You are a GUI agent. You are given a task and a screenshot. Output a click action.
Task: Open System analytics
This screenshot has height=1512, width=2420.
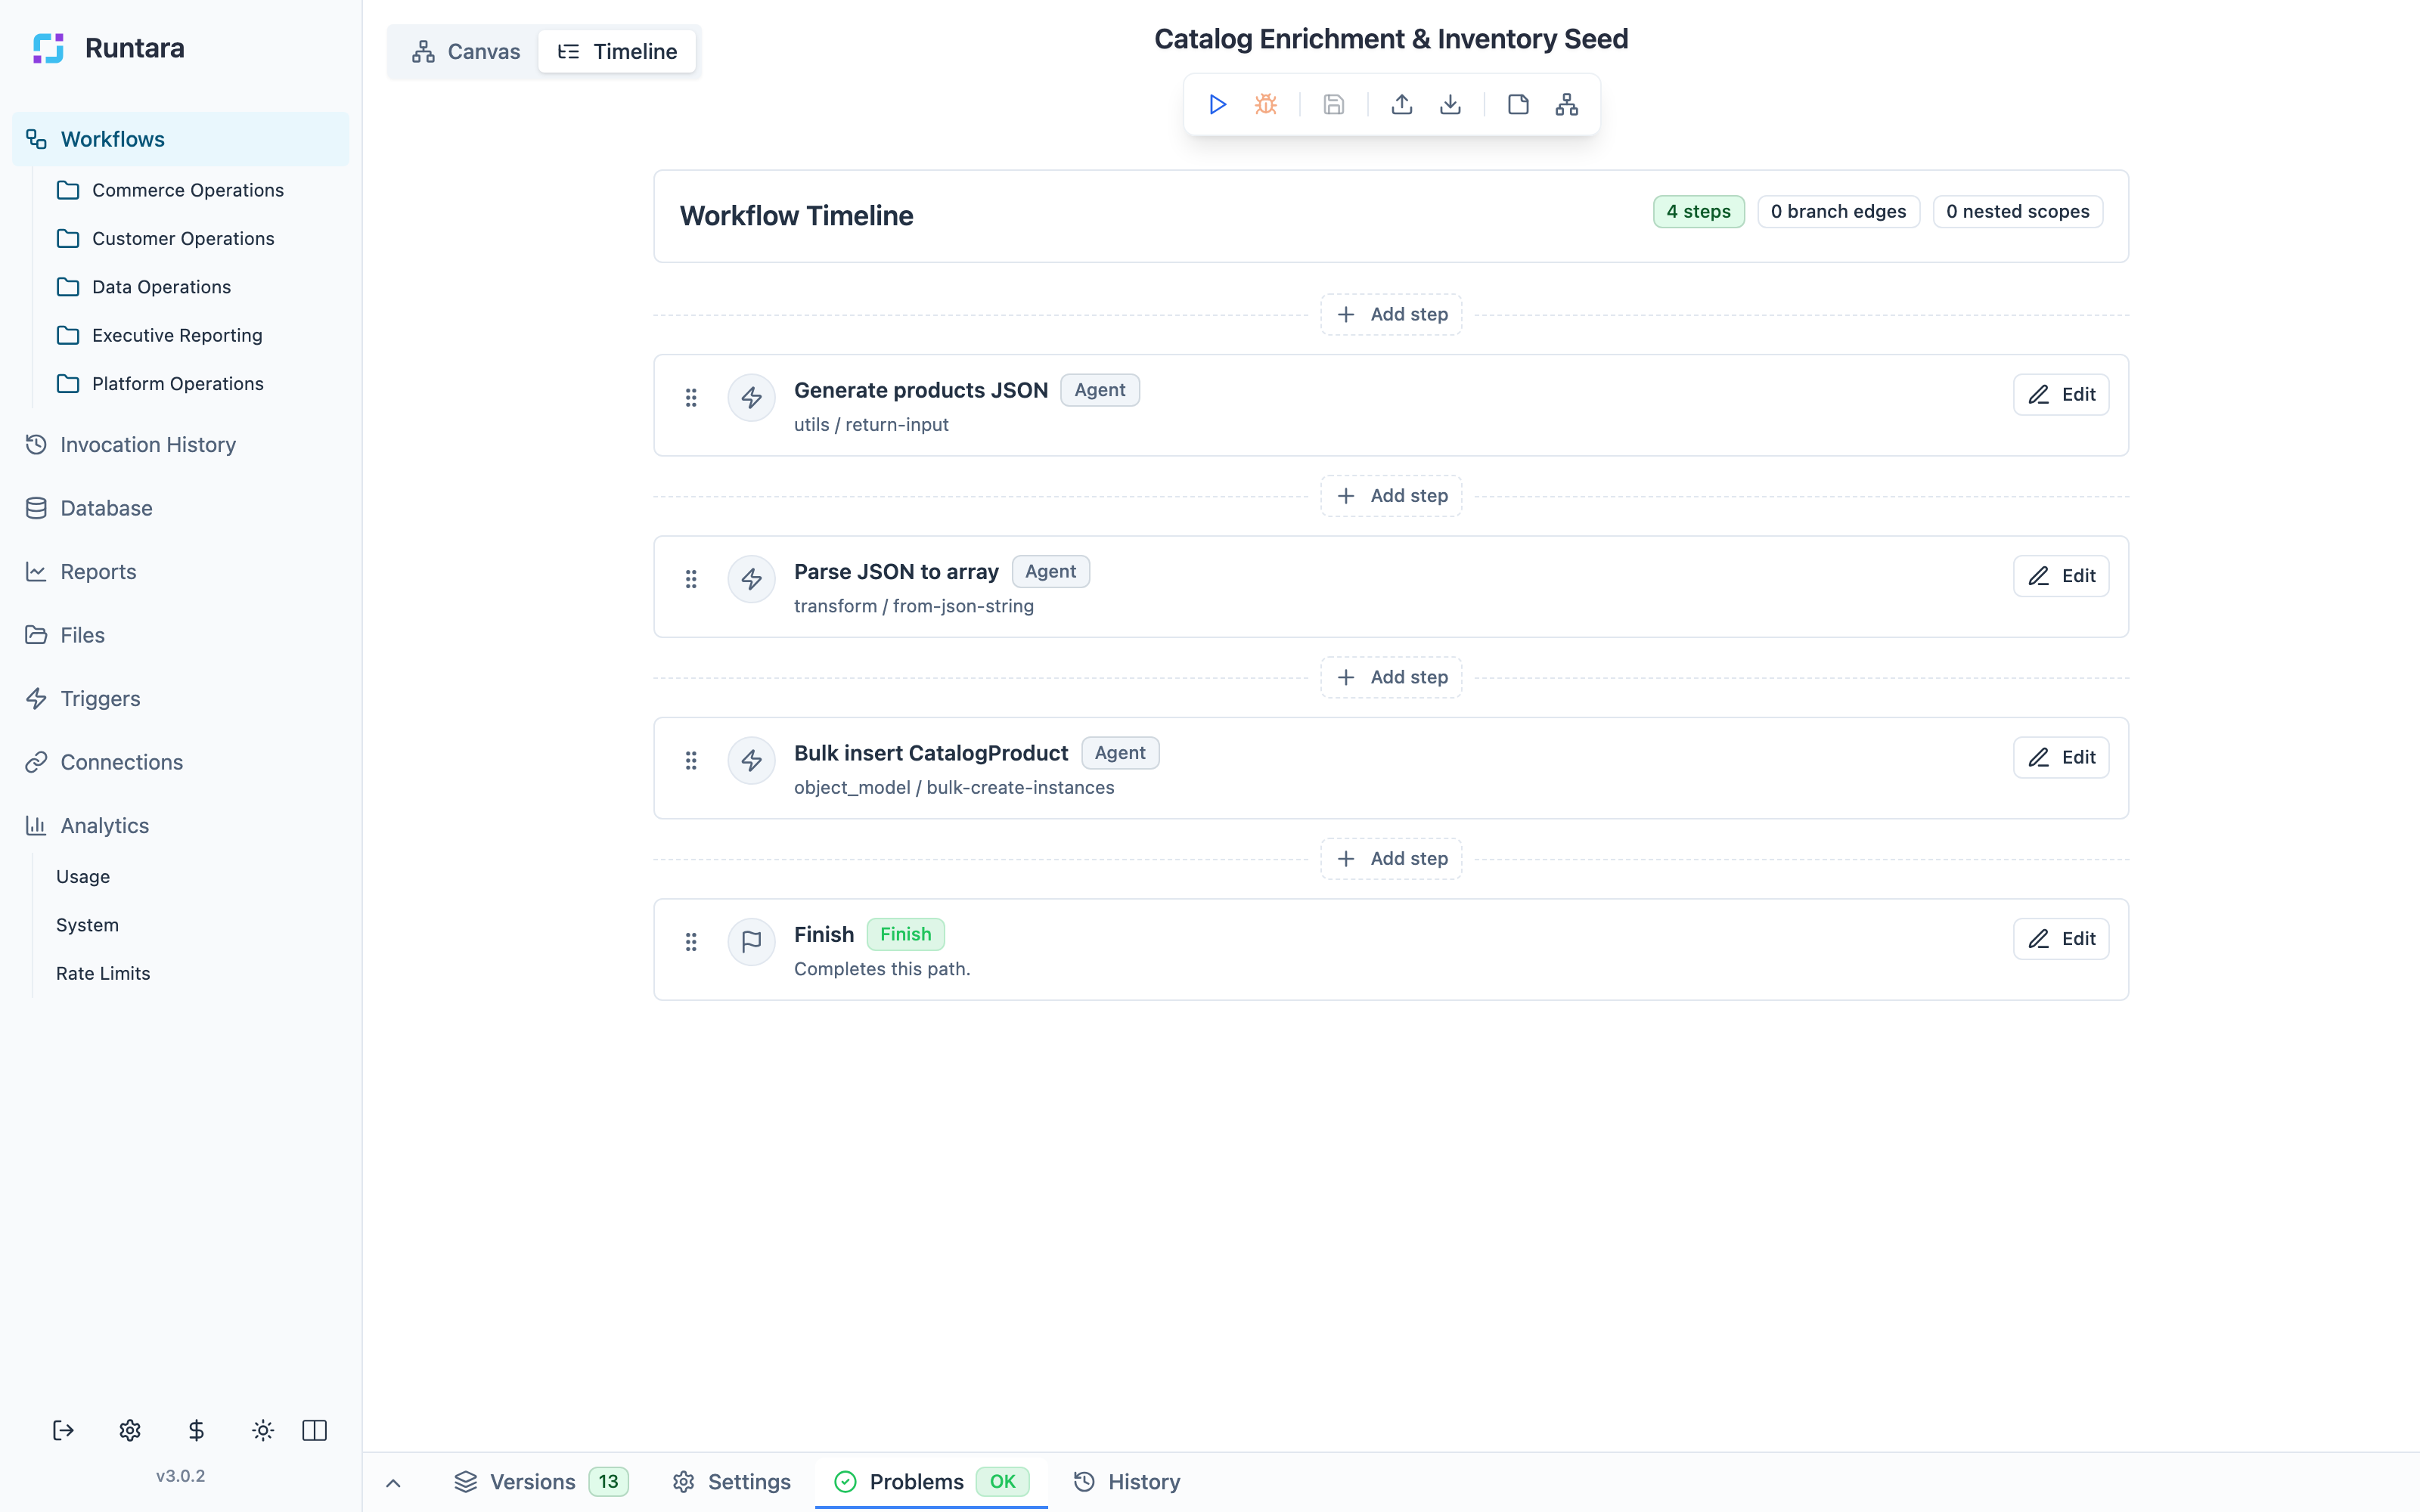click(87, 925)
